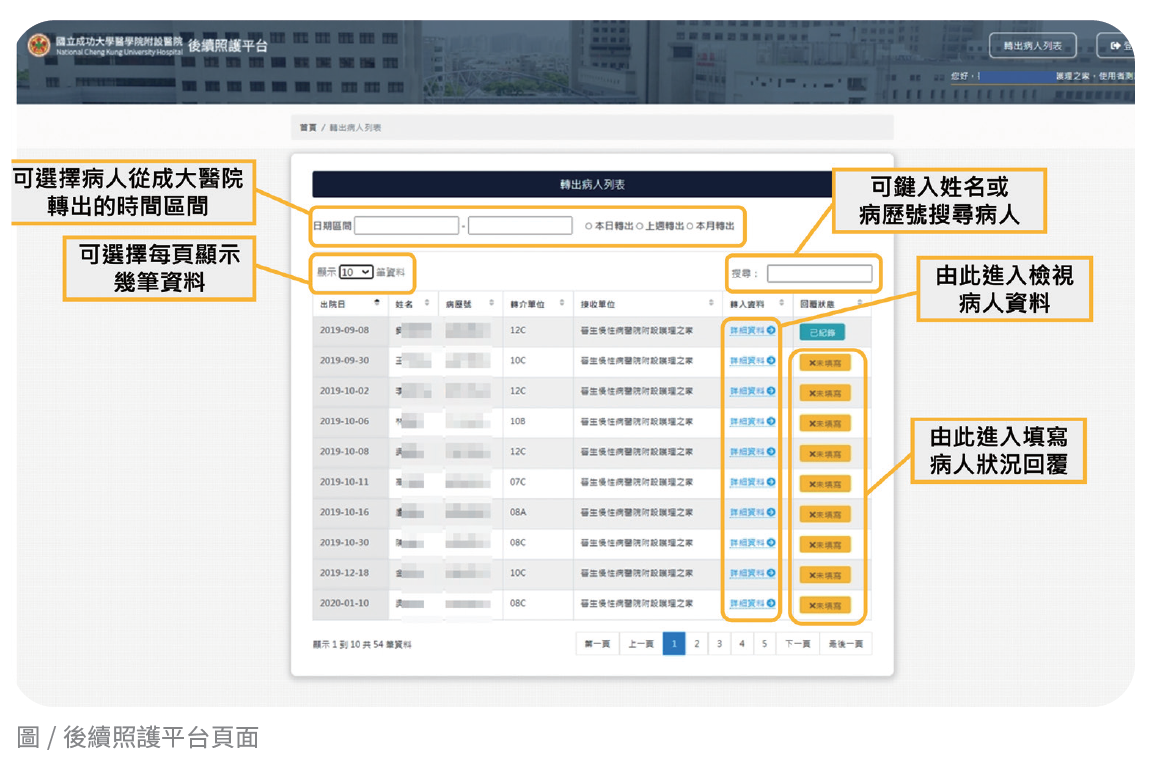Open 詳細資料 link for 2020-01-10 row
The image size is (1152, 763).
pyautogui.click(x=747, y=604)
